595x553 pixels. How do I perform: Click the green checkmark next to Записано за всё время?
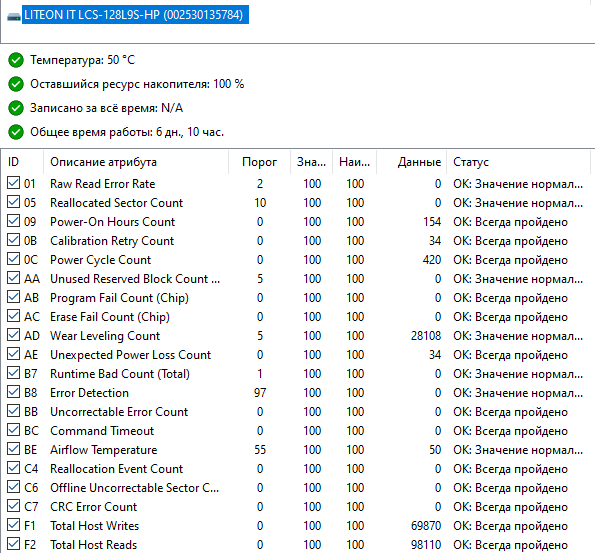point(16,108)
